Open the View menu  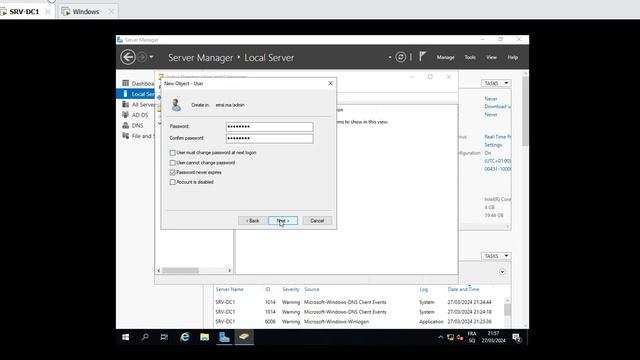coord(491,58)
